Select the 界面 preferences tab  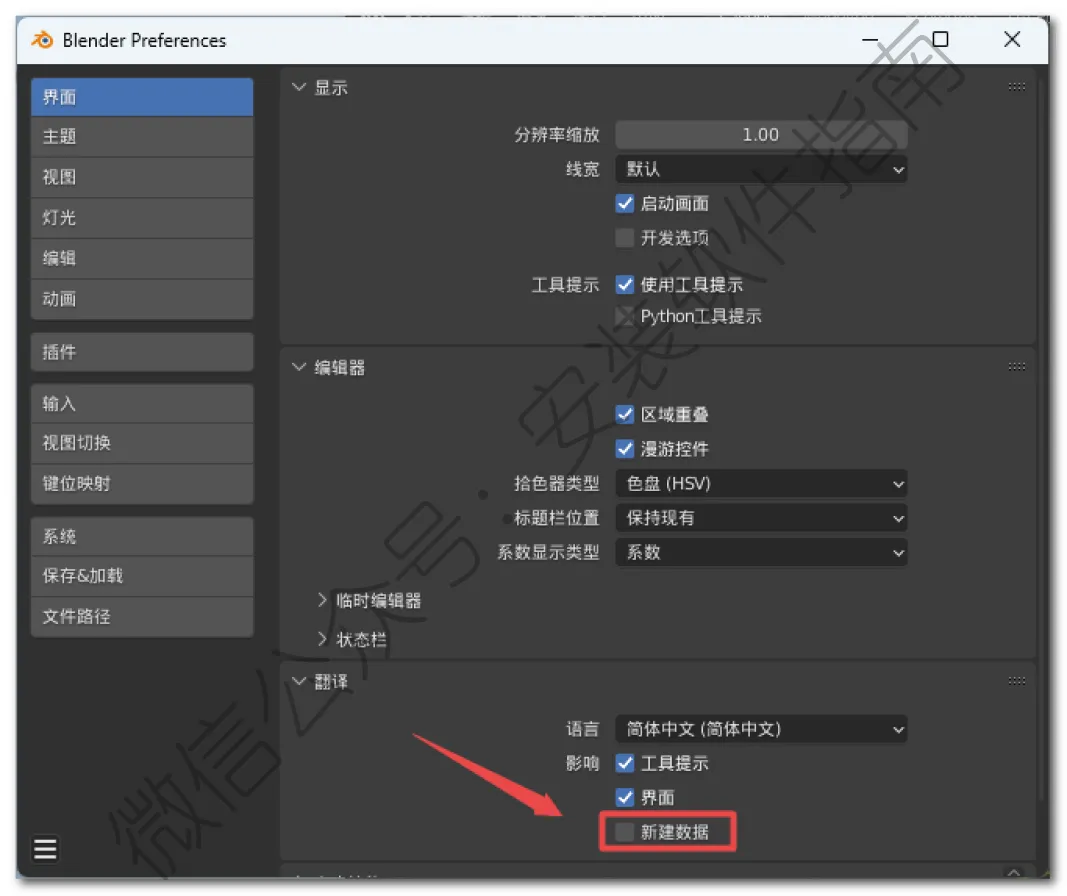[142, 97]
